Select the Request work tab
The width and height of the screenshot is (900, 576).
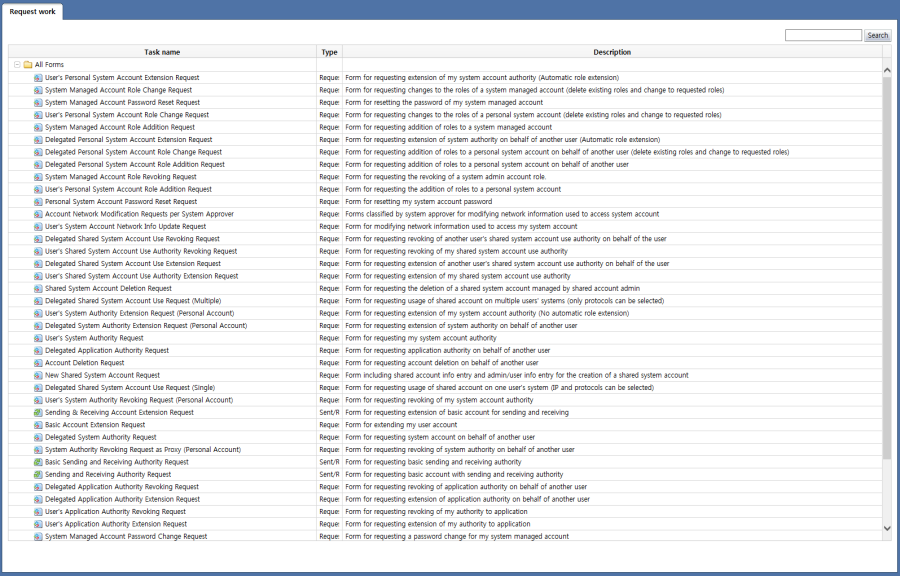pos(33,12)
